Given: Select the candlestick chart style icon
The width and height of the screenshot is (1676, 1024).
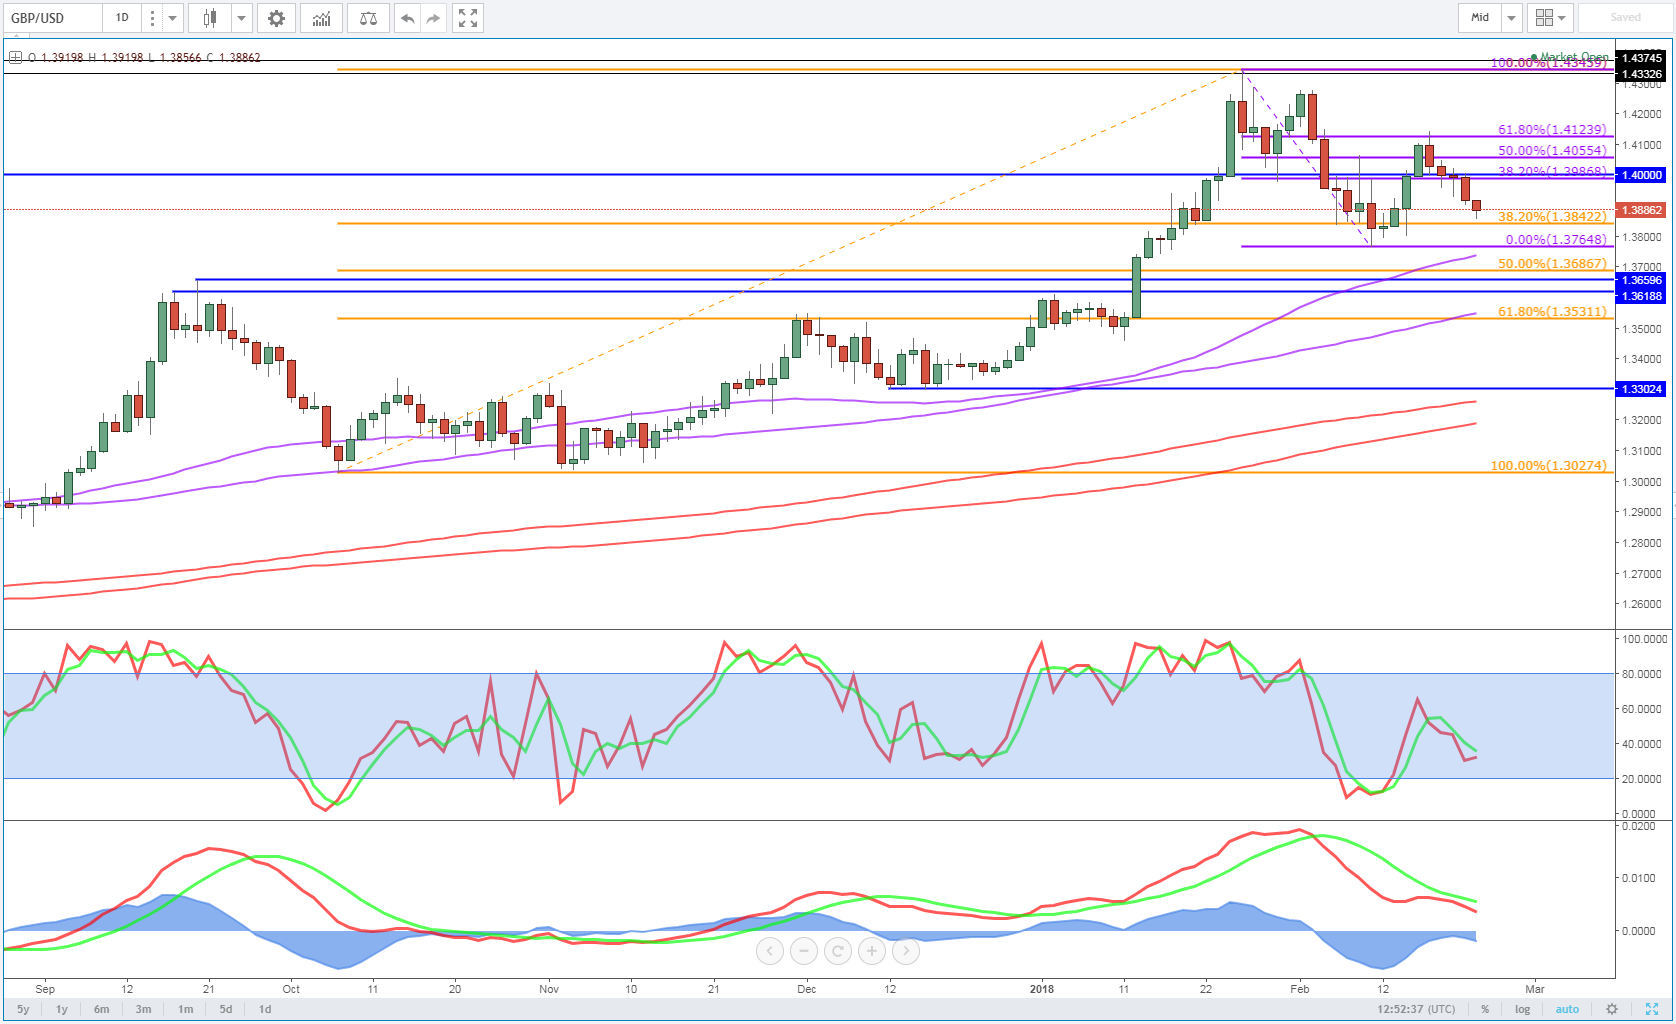Looking at the screenshot, I should tap(210, 18).
